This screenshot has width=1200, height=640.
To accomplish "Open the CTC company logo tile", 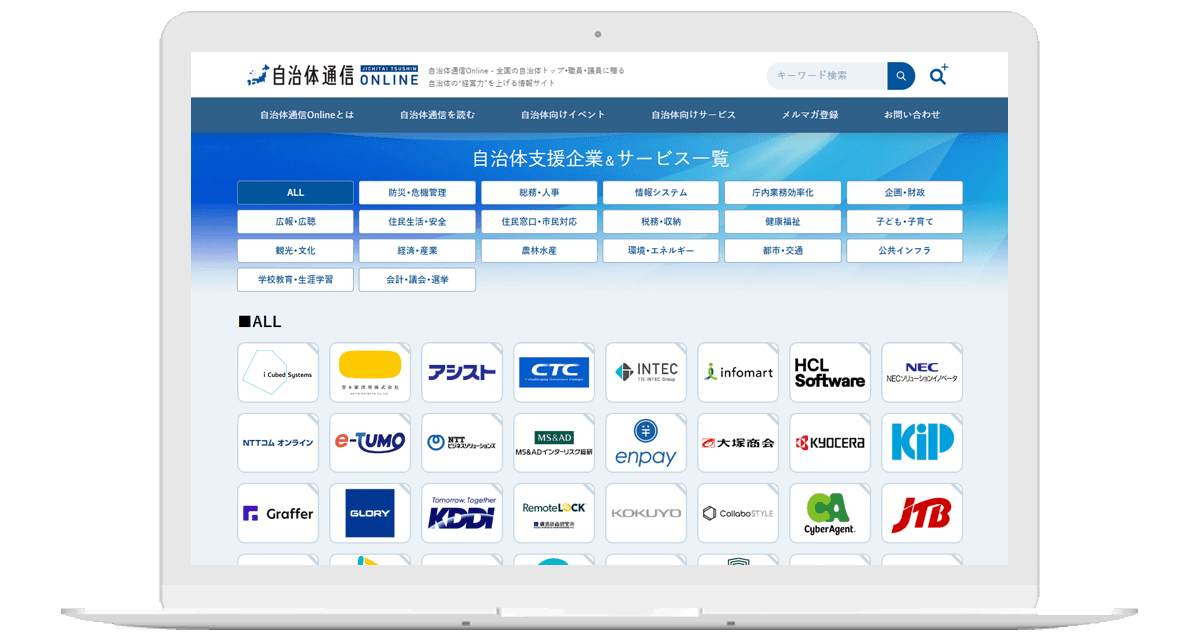I will (554, 373).
